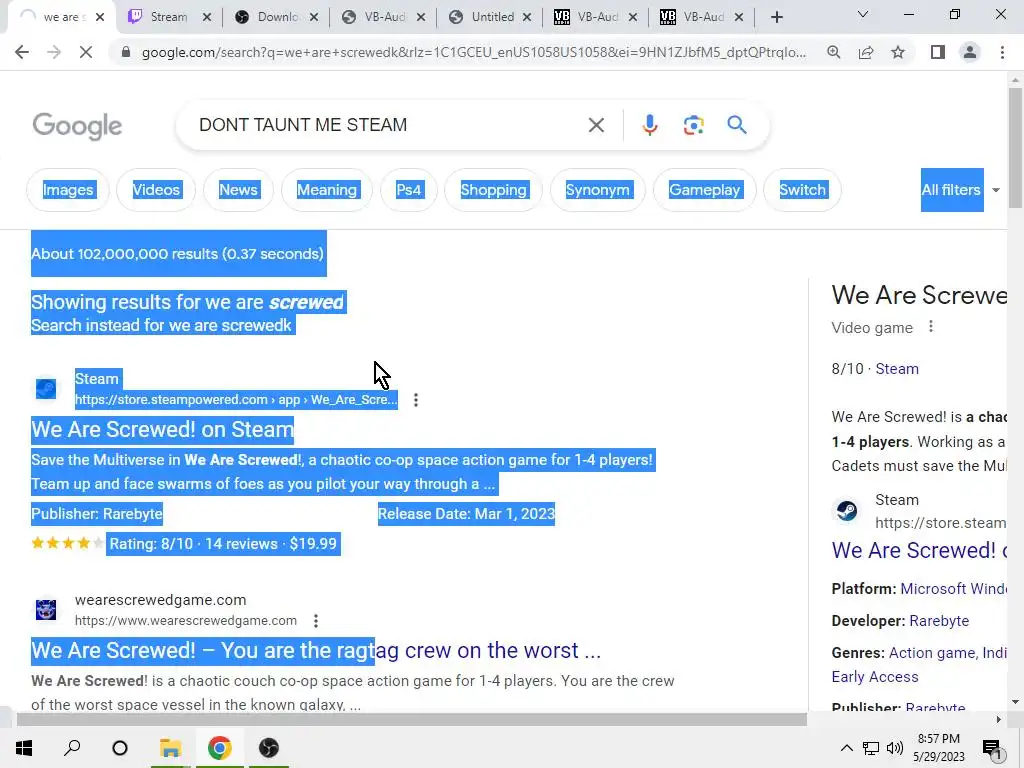Screen dimensions: 1024x768
Task: Open knowledge panel more options dots
Action: [x=931, y=327]
